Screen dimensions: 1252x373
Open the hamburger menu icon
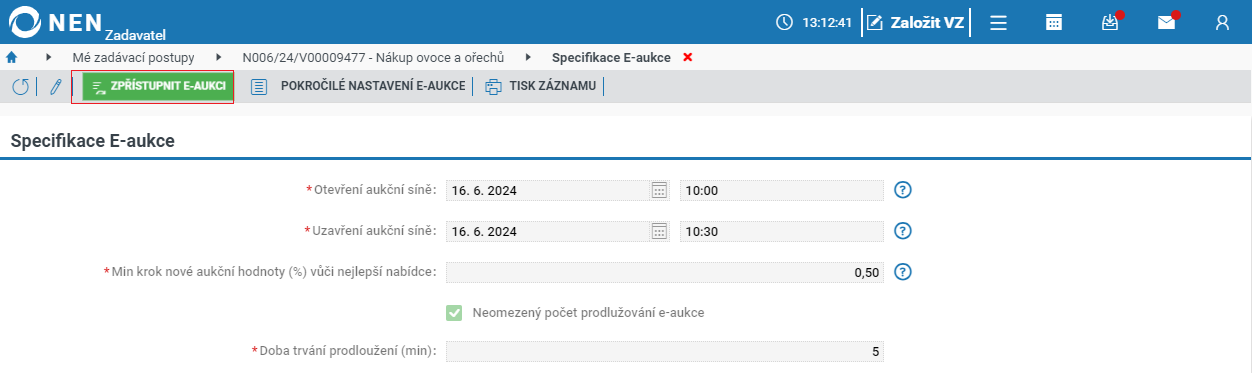pyautogui.click(x=998, y=22)
